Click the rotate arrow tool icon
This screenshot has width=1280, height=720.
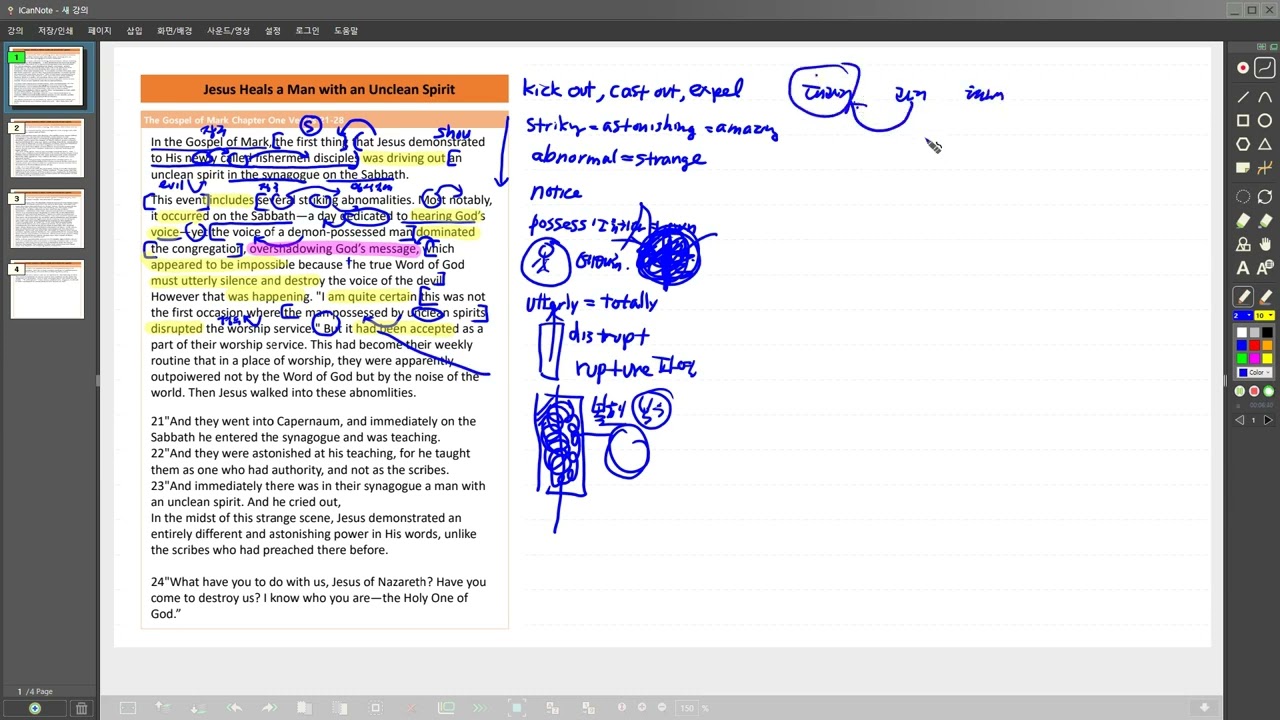click(x=1265, y=197)
